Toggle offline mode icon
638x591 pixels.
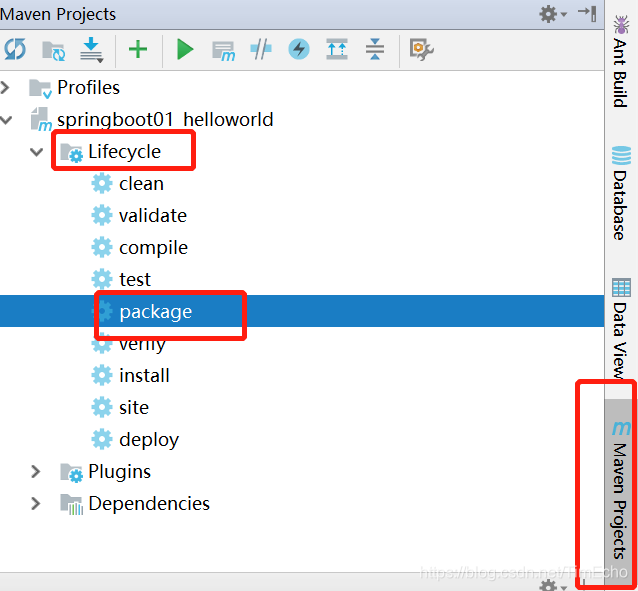coord(261,50)
